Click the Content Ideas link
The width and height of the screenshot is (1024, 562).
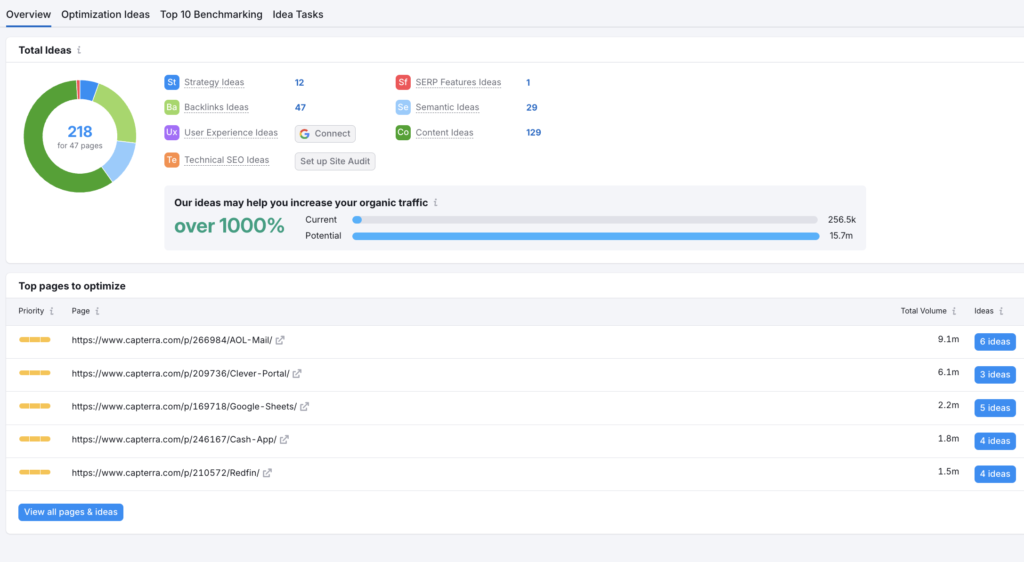444,133
